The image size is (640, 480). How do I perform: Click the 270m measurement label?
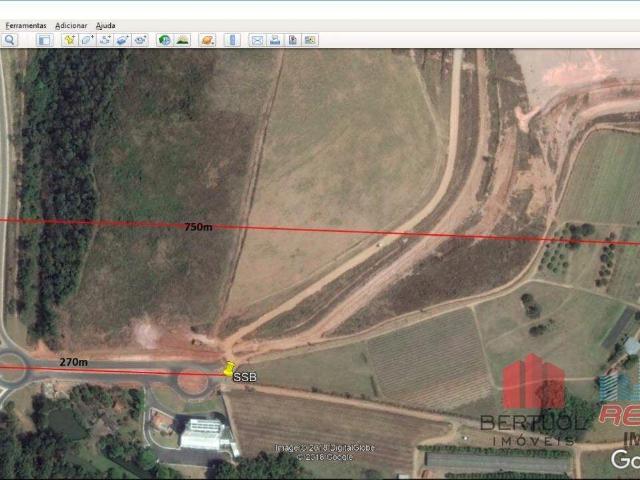[73, 362]
